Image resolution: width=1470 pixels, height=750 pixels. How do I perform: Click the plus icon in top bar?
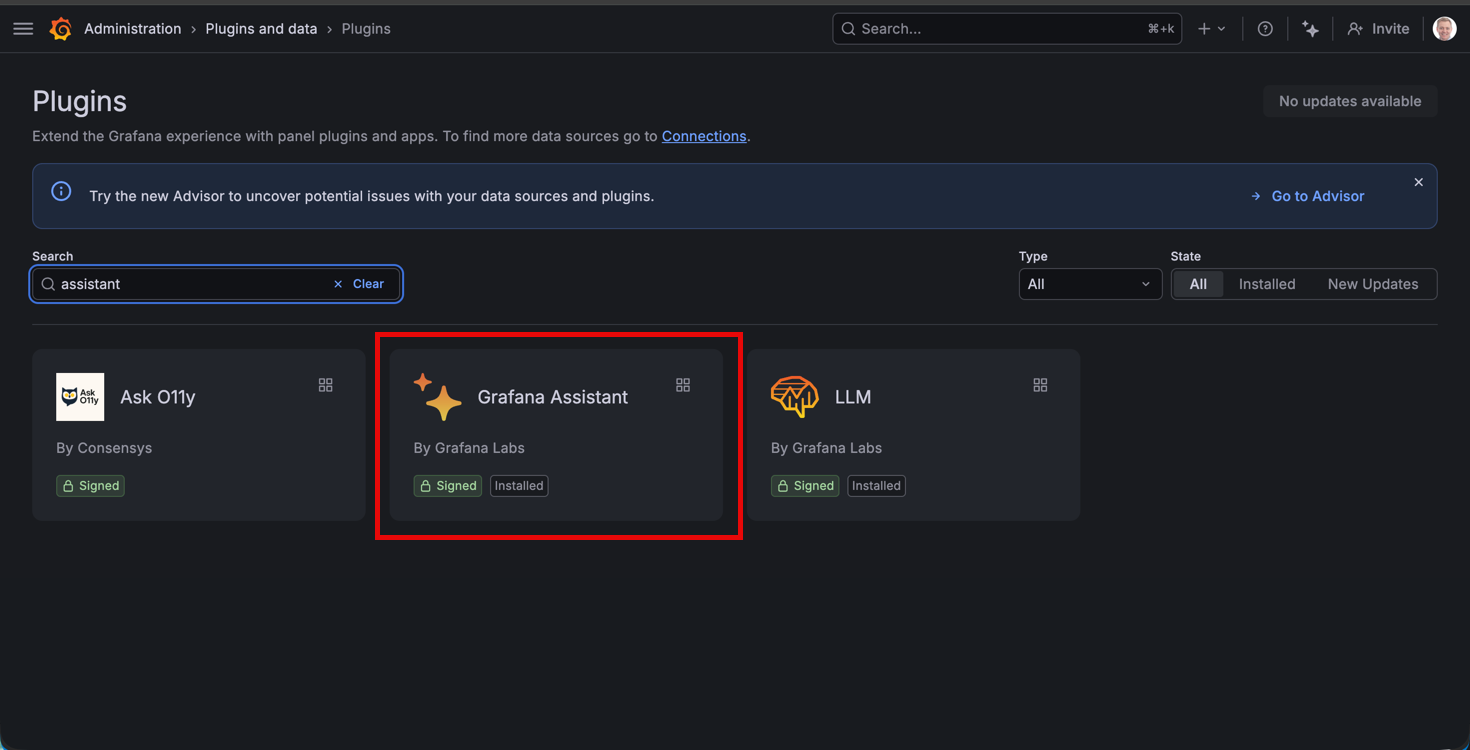click(x=1204, y=29)
